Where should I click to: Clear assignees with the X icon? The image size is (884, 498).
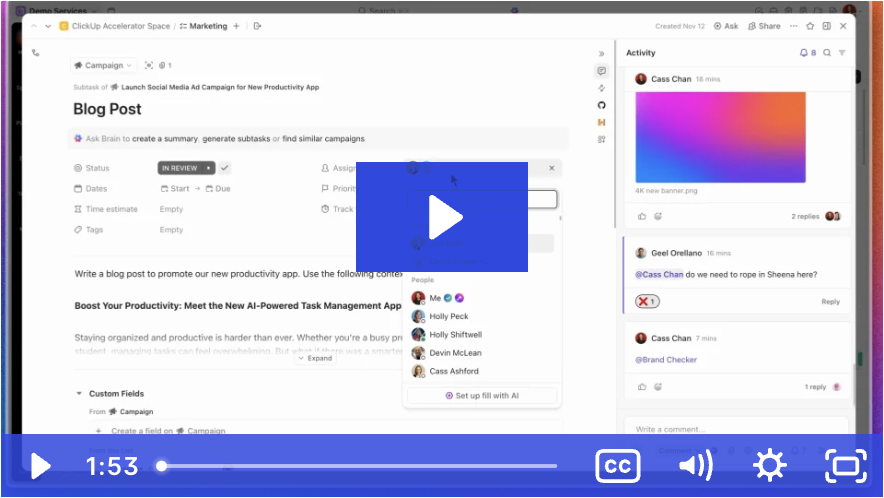point(552,168)
